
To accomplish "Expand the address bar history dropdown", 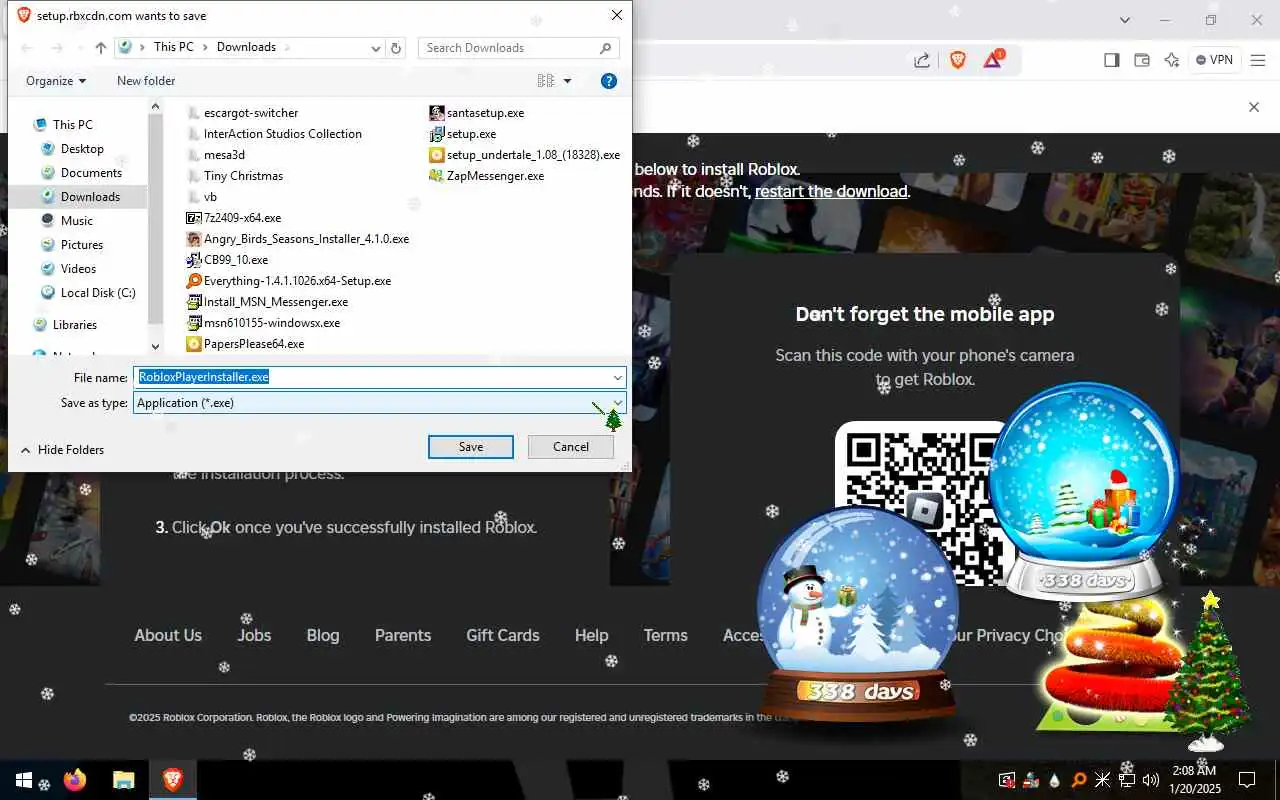I will (x=376, y=48).
